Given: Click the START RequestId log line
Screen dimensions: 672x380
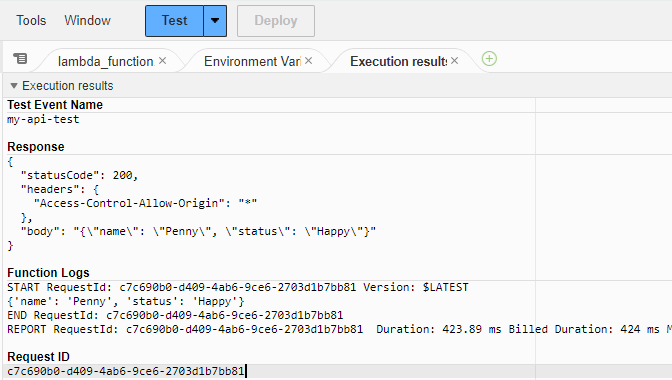Looking at the screenshot, I should click(x=238, y=287).
